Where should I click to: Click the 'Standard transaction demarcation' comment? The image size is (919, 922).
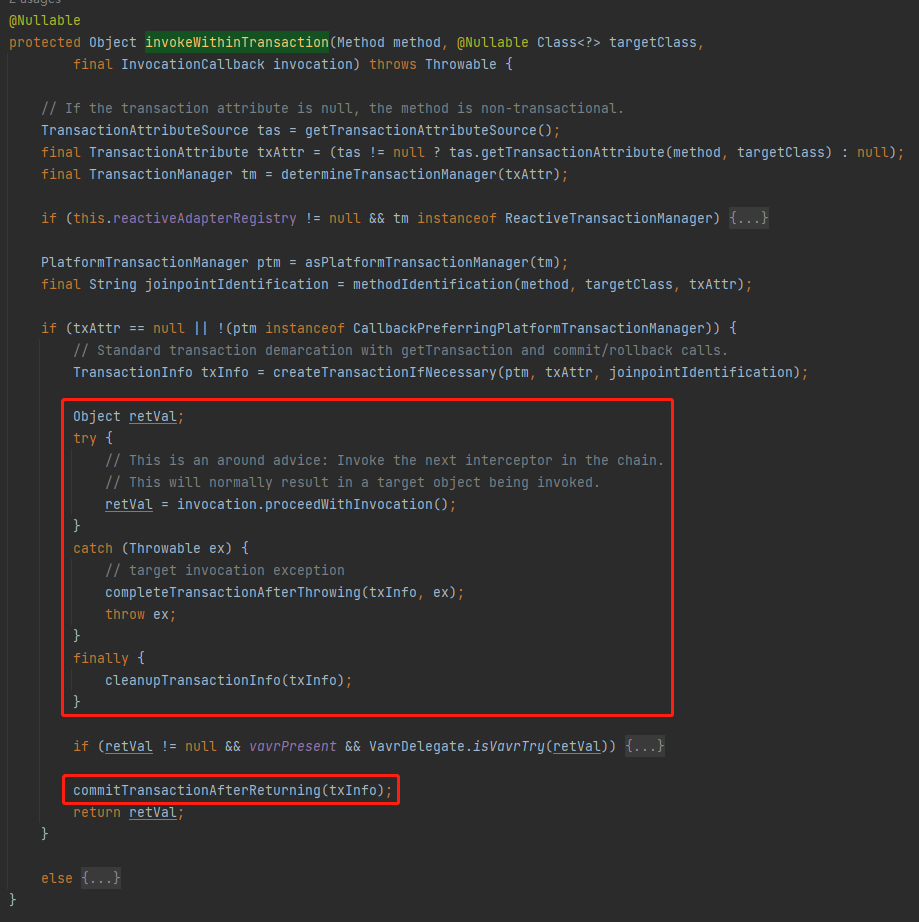[x=400, y=350]
